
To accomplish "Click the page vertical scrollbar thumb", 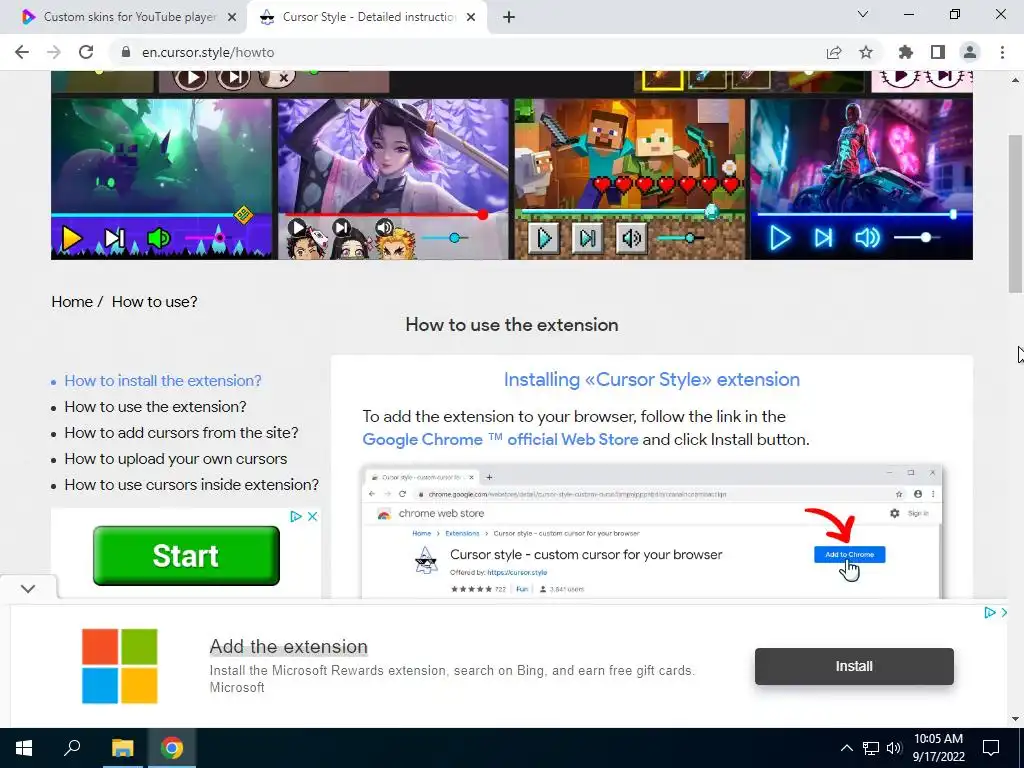I will [x=1016, y=214].
